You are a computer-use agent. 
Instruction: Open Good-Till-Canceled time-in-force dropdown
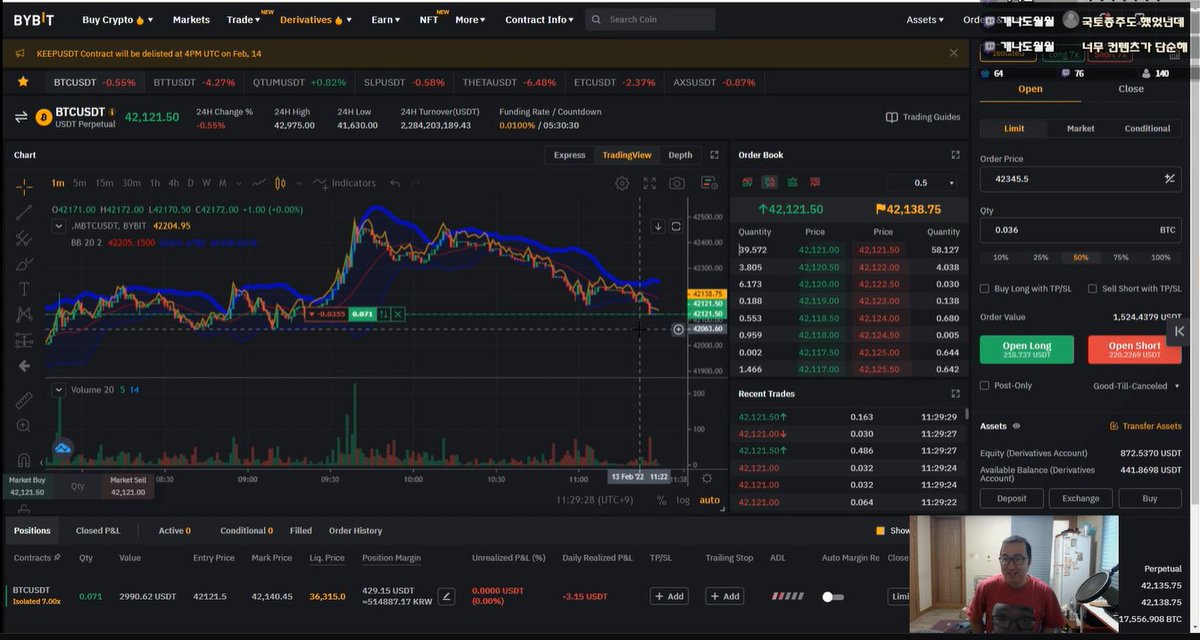tap(1136, 385)
